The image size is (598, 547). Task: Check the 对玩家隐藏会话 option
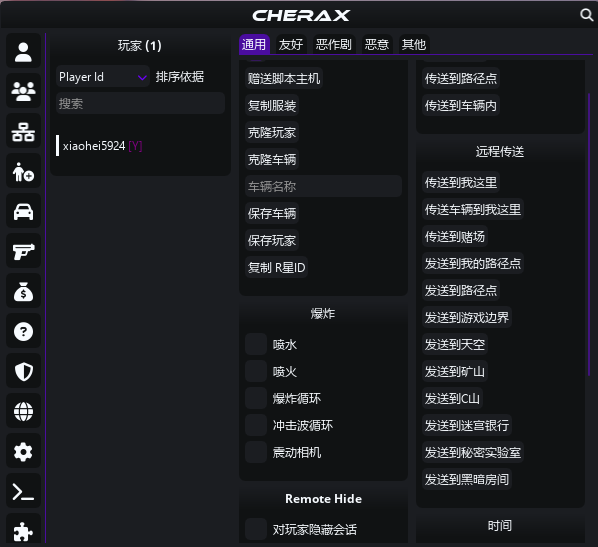tap(256, 529)
